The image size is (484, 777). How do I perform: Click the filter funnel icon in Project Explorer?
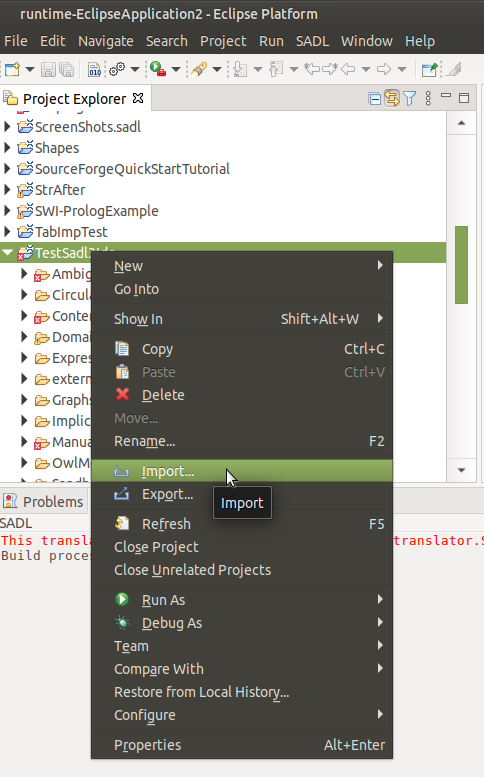pos(409,99)
